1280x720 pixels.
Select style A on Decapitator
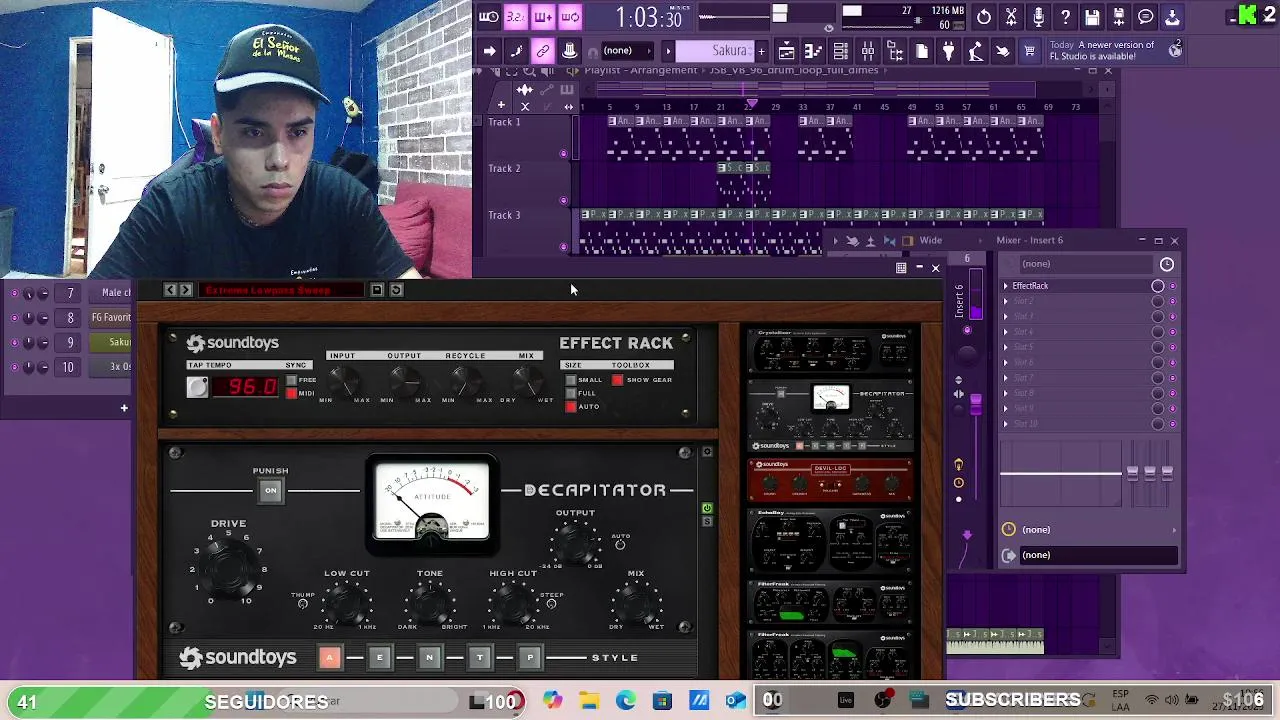coord(329,657)
